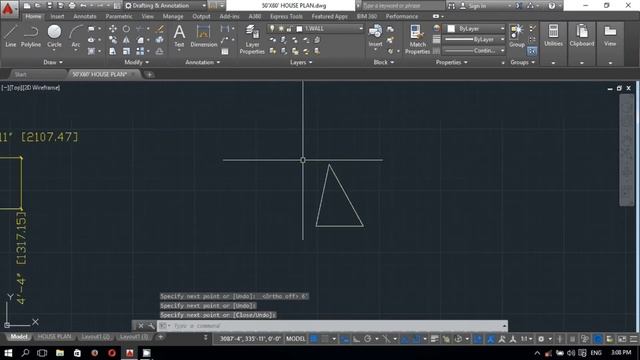Click the Move tool in Modify panel

click(113, 29)
